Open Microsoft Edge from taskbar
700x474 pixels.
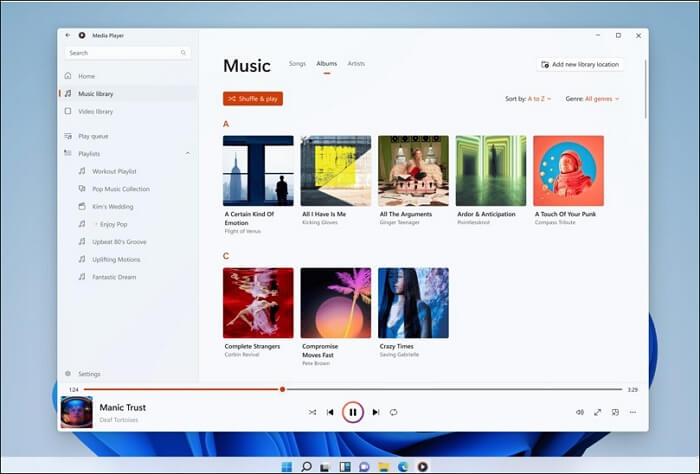[x=403, y=467]
